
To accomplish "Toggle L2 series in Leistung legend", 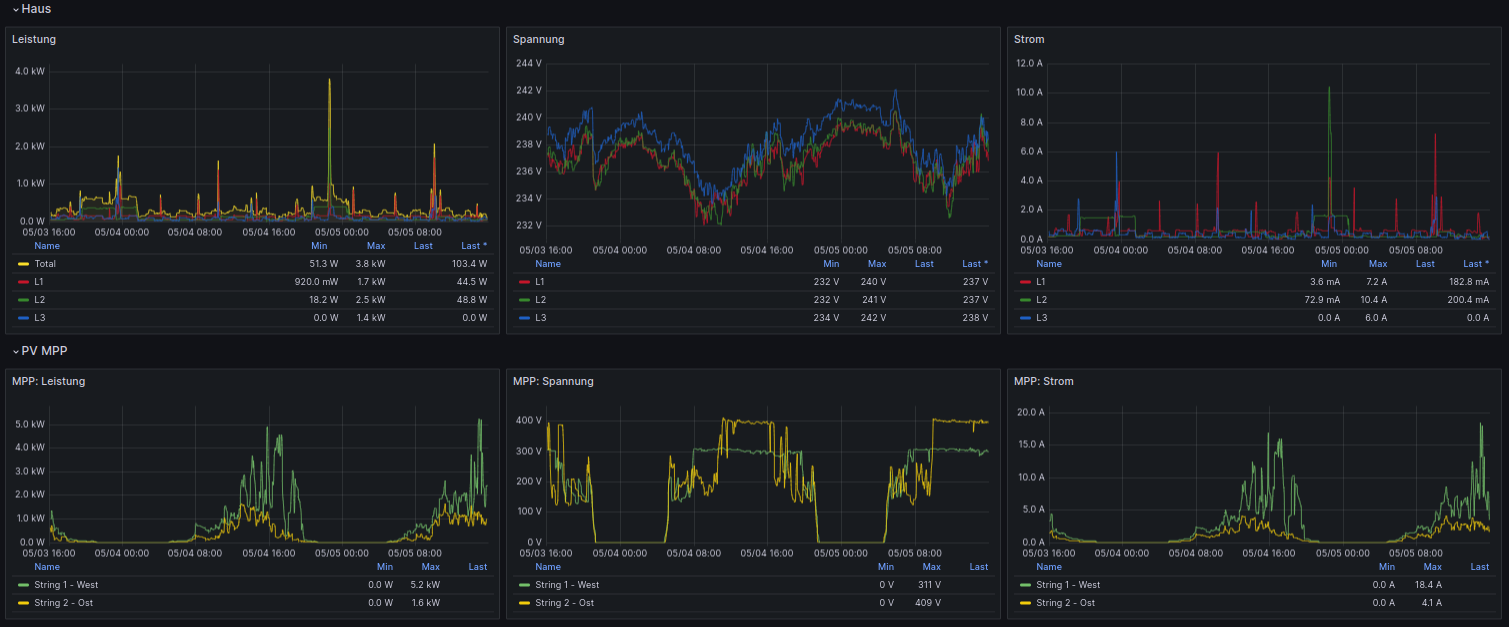I will click(40, 300).
